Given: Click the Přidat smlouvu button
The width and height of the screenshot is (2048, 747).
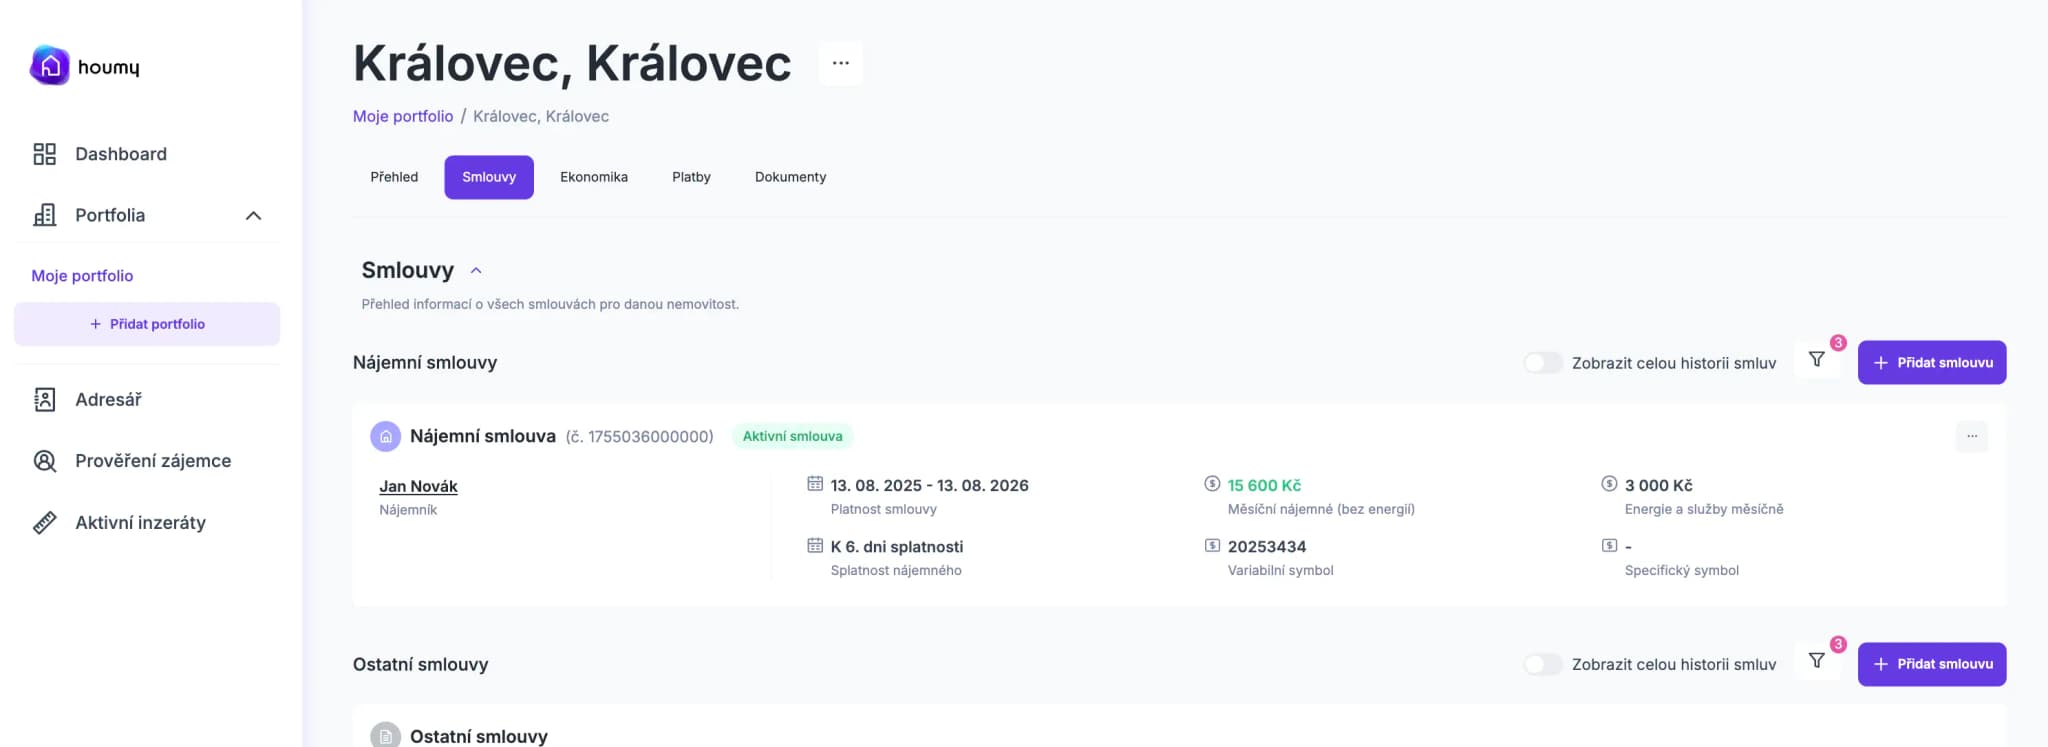Looking at the screenshot, I should click(x=1931, y=362).
